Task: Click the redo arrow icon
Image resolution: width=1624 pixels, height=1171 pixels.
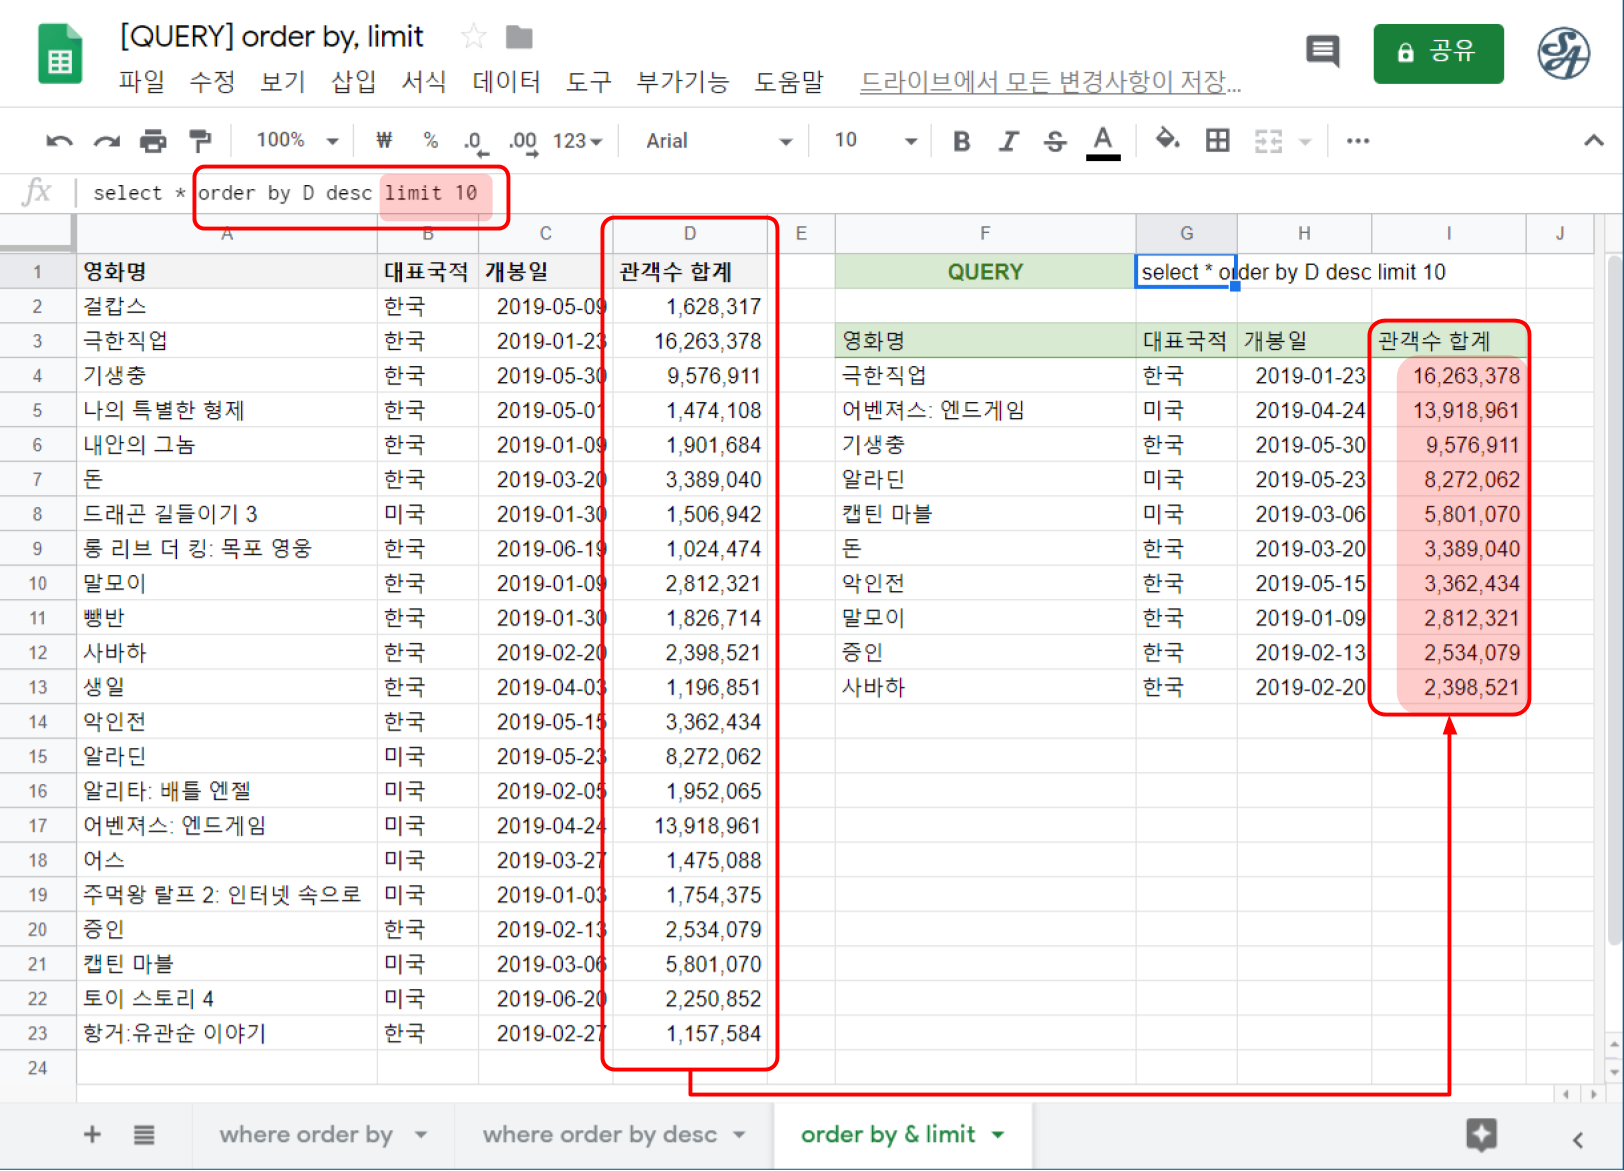Action: (x=106, y=141)
